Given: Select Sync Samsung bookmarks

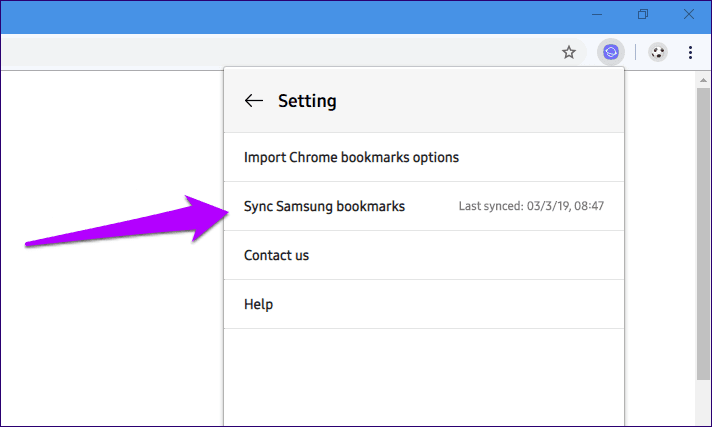Looking at the screenshot, I should coord(424,206).
